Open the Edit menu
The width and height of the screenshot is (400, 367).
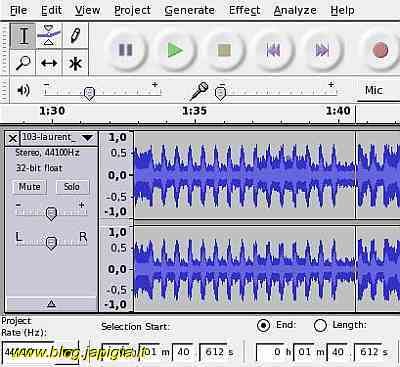click(51, 11)
